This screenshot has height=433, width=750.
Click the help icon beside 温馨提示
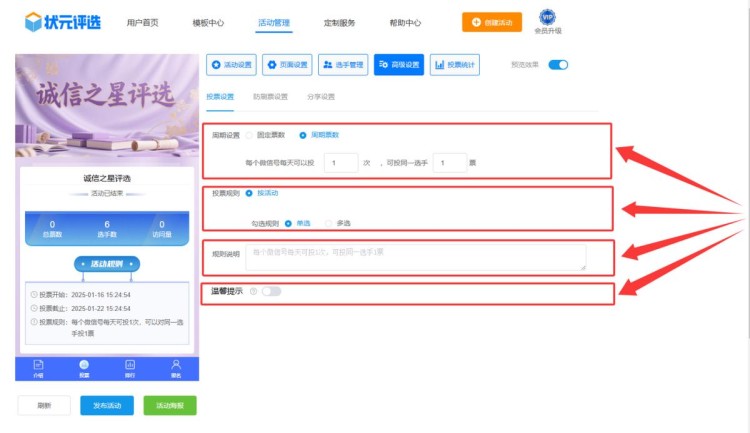(x=253, y=291)
